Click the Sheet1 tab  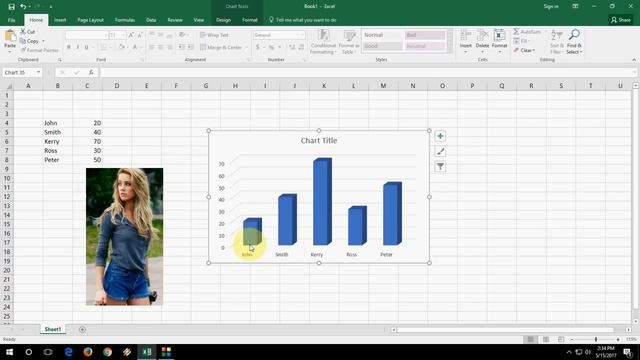53,329
